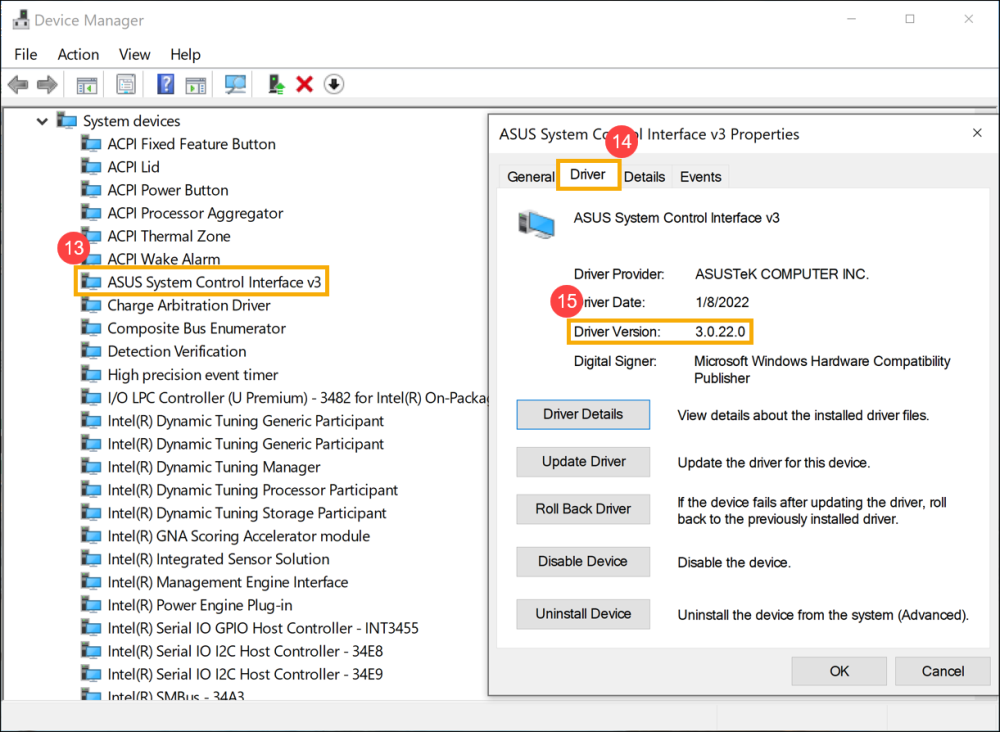This screenshot has height=732, width=1000.
Task: Select Intel(R) Serial IO GPIO Host Controller
Action: coord(263,629)
